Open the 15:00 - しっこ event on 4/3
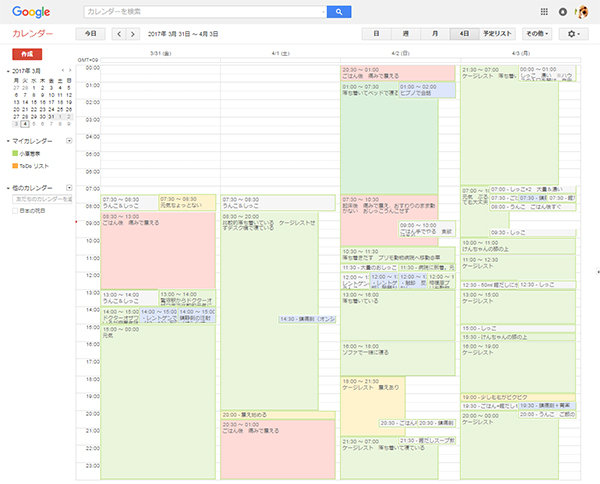This screenshot has height=484, width=600. (x=518, y=328)
